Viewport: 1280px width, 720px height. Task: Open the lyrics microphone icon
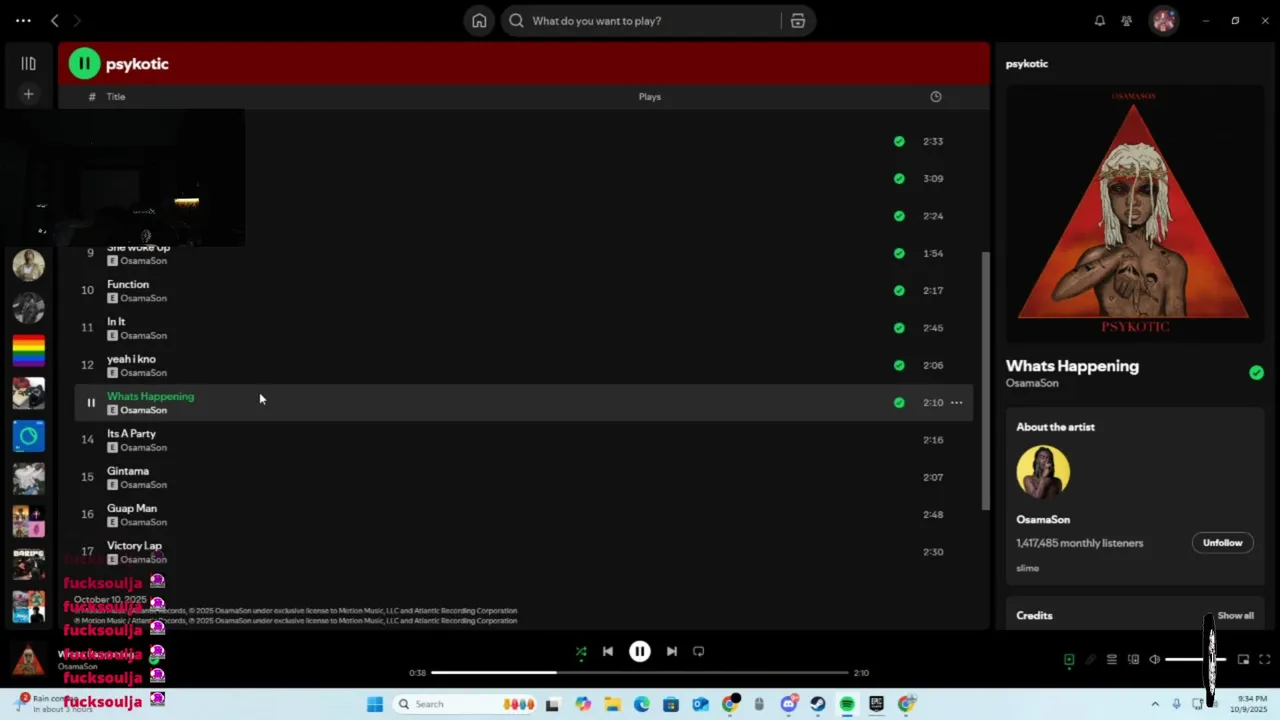tap(1091, 660)
